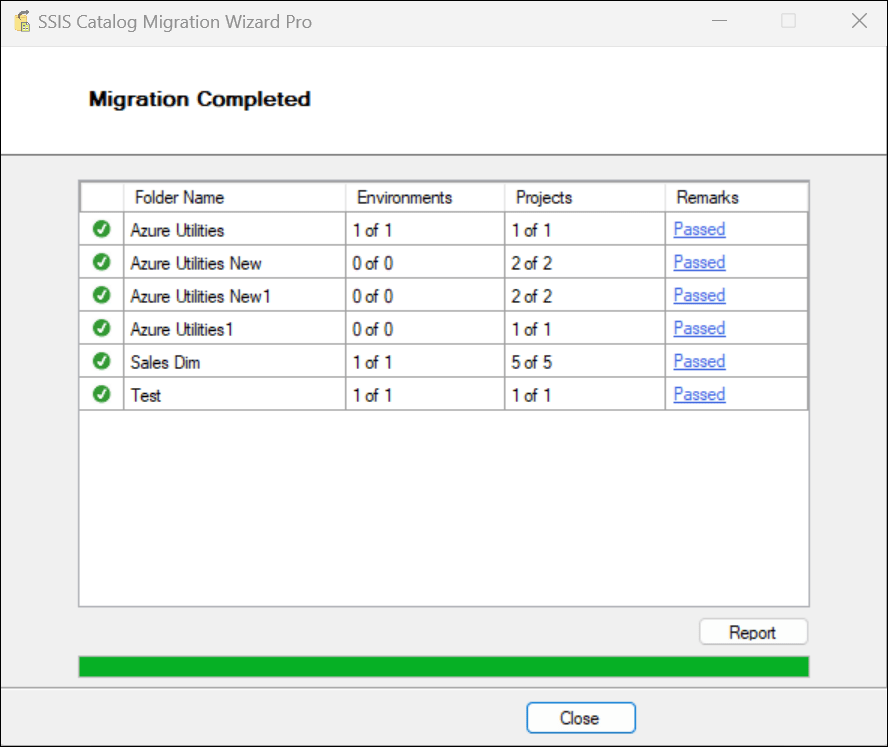
Task: Open the Passed remark for the Test folder
Action: coord(698,394)
